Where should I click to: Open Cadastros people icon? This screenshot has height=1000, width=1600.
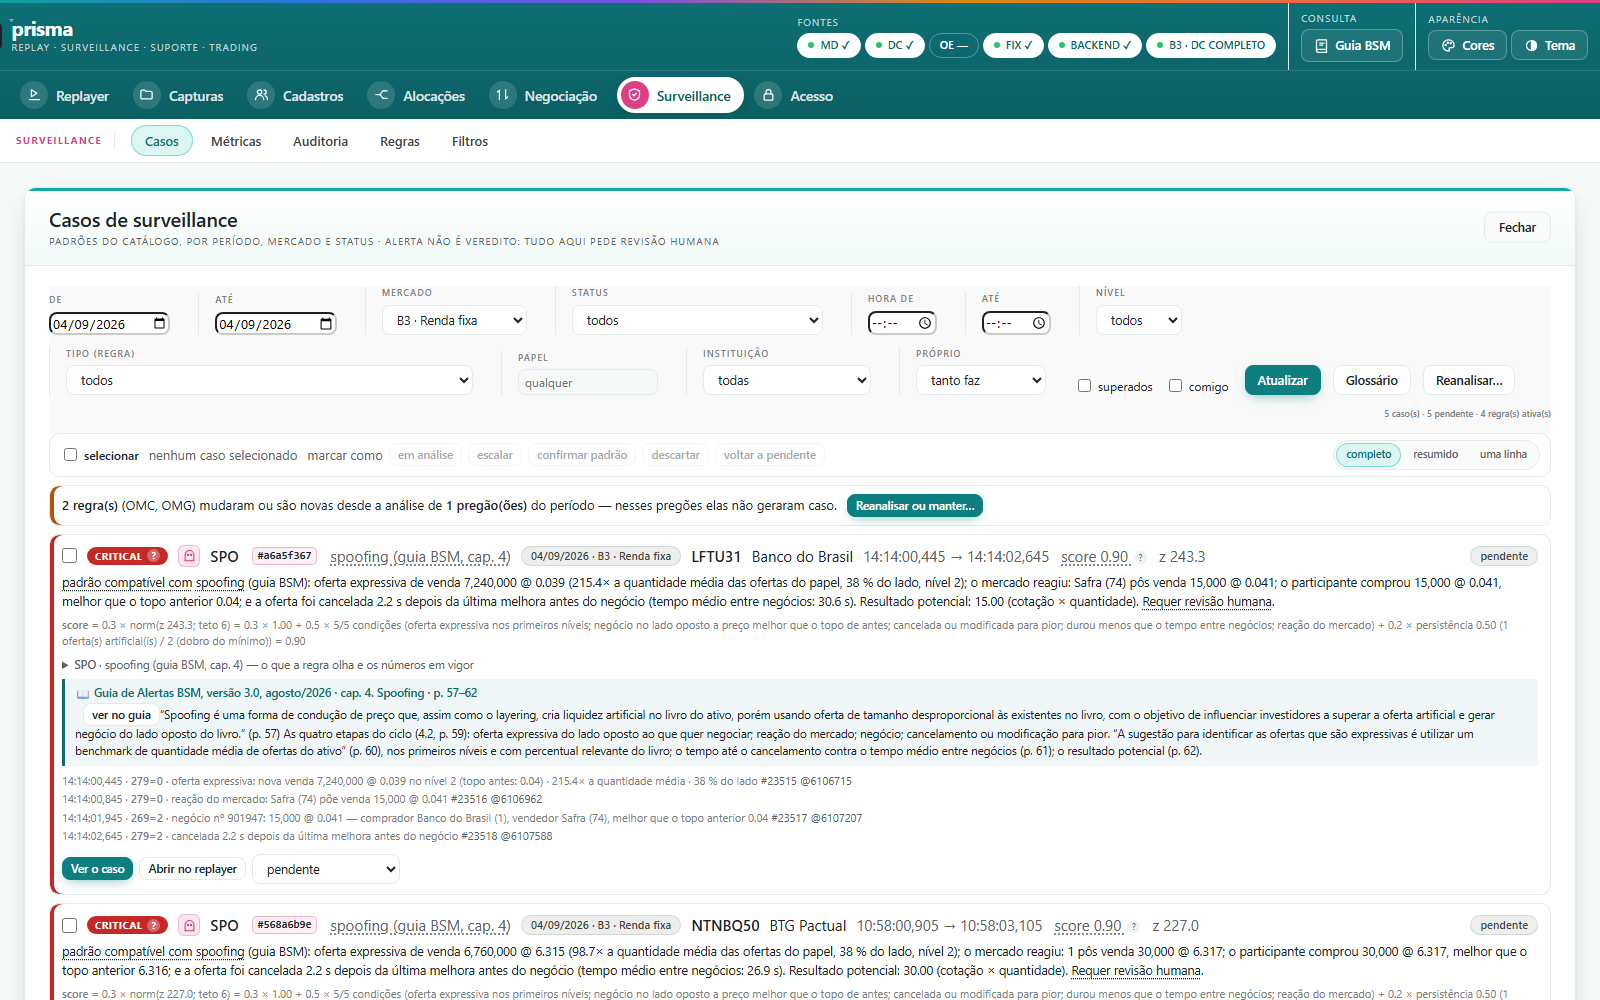point(261,95)
